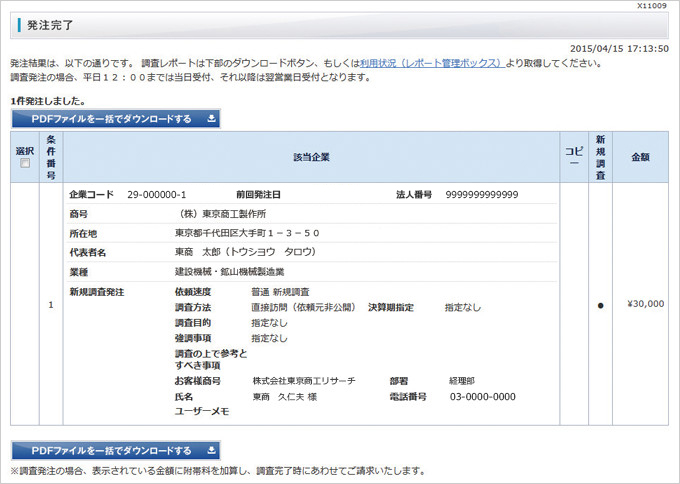Toggle the 選択 select-all checkbox in header
Viewport: 680px width, 484px height.
click(25, 164)
